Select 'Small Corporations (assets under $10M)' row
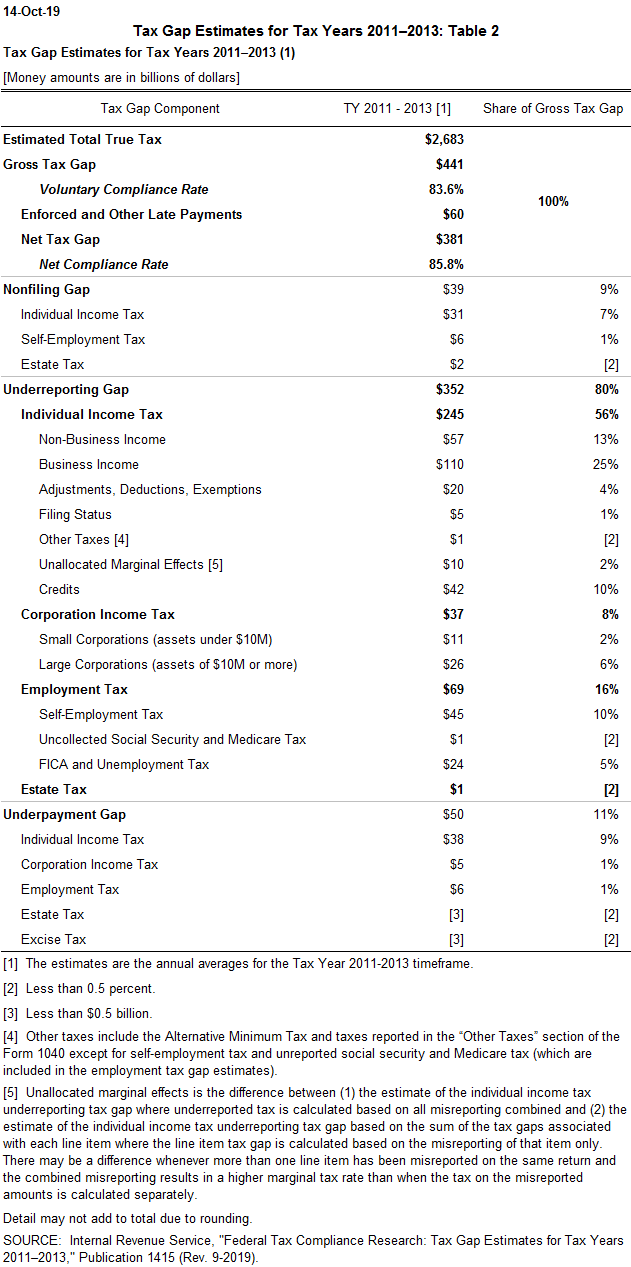631x1267 pixels. [x=155, y=639]
